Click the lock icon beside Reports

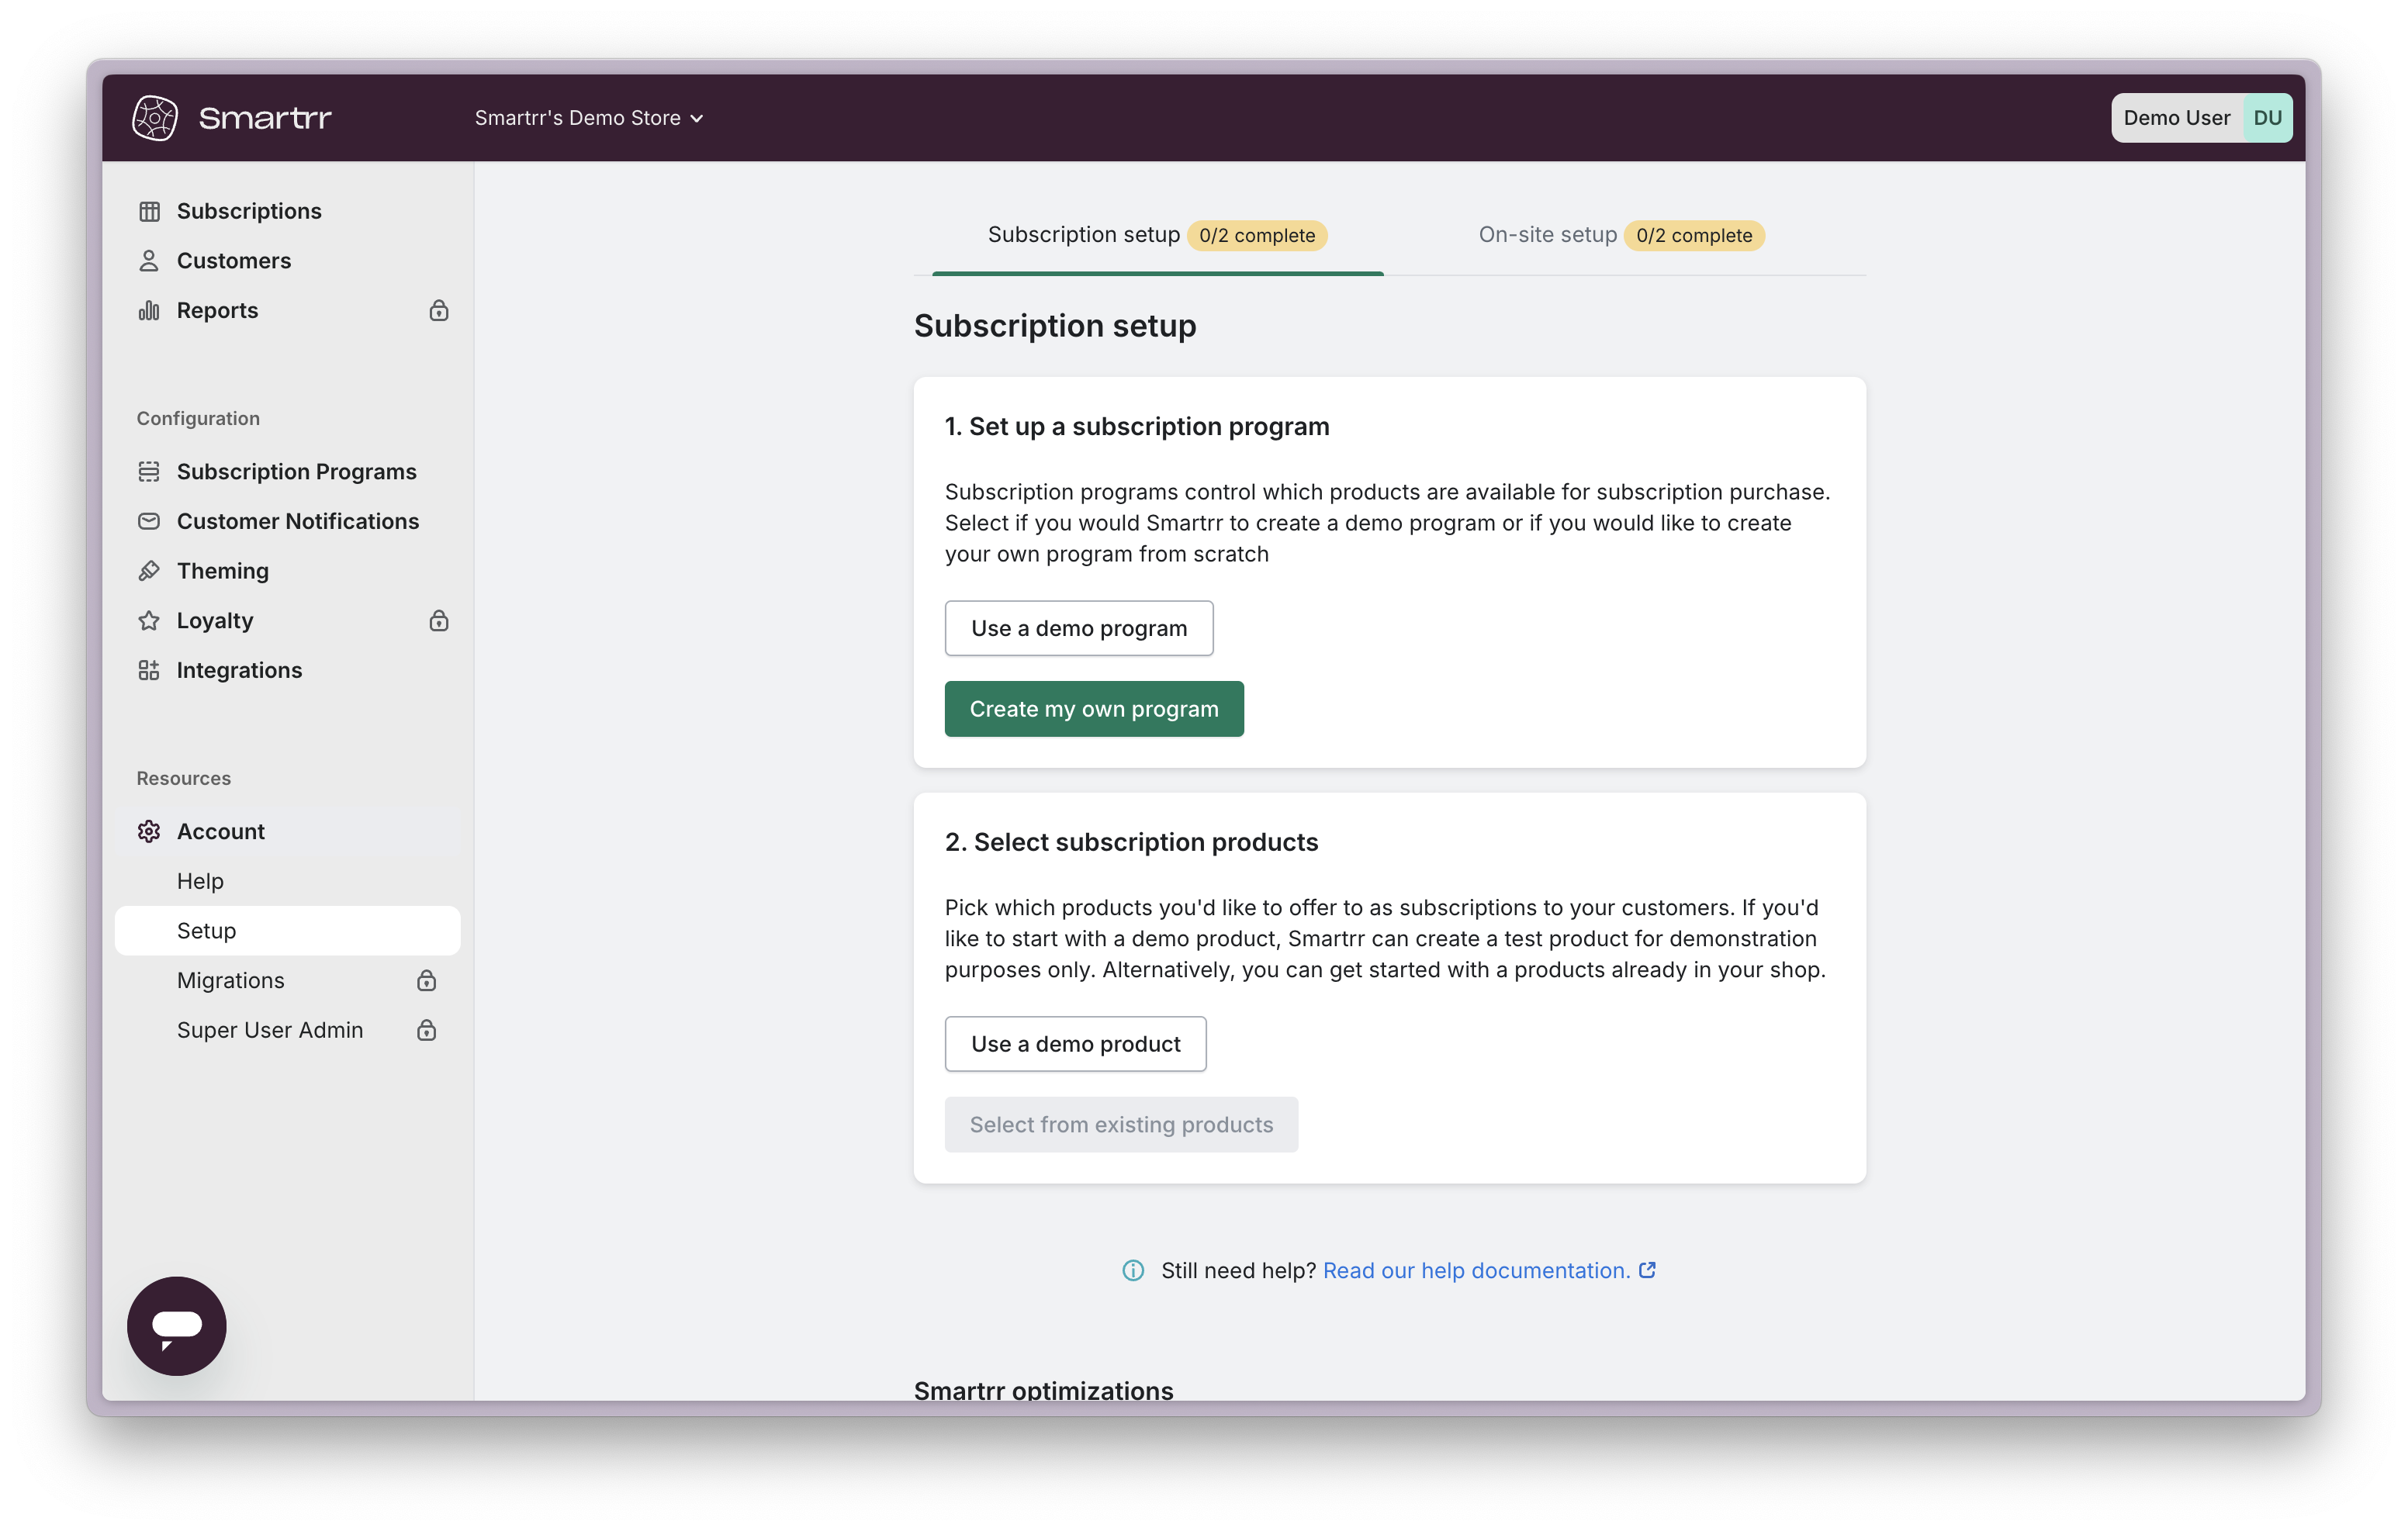point(439,311)
